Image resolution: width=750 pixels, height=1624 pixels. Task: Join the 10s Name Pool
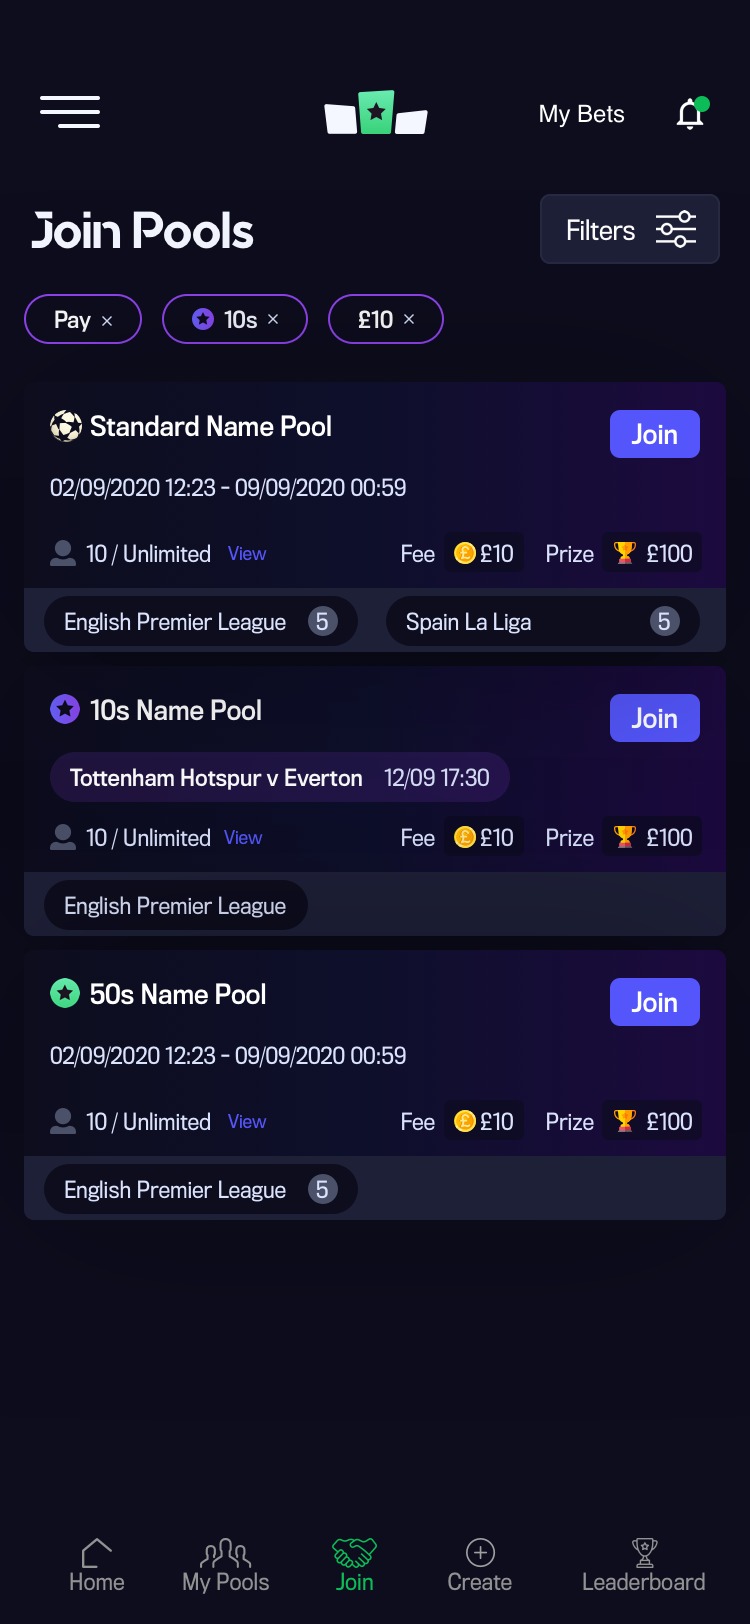click(654, 718)
